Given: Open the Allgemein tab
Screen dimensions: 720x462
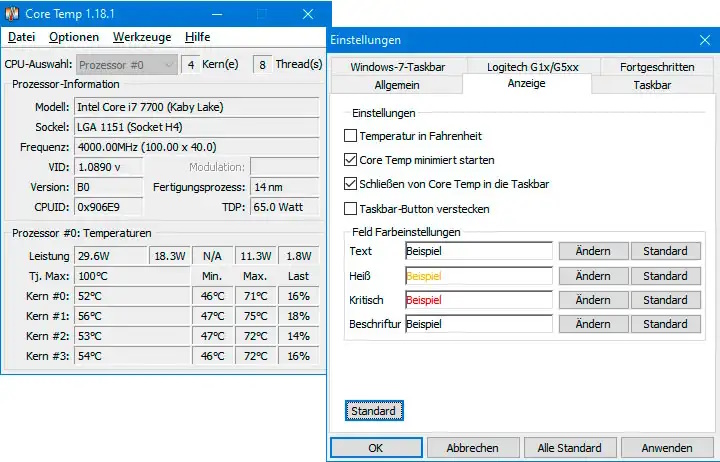Looking at the screenshot, I should point(397,85).
